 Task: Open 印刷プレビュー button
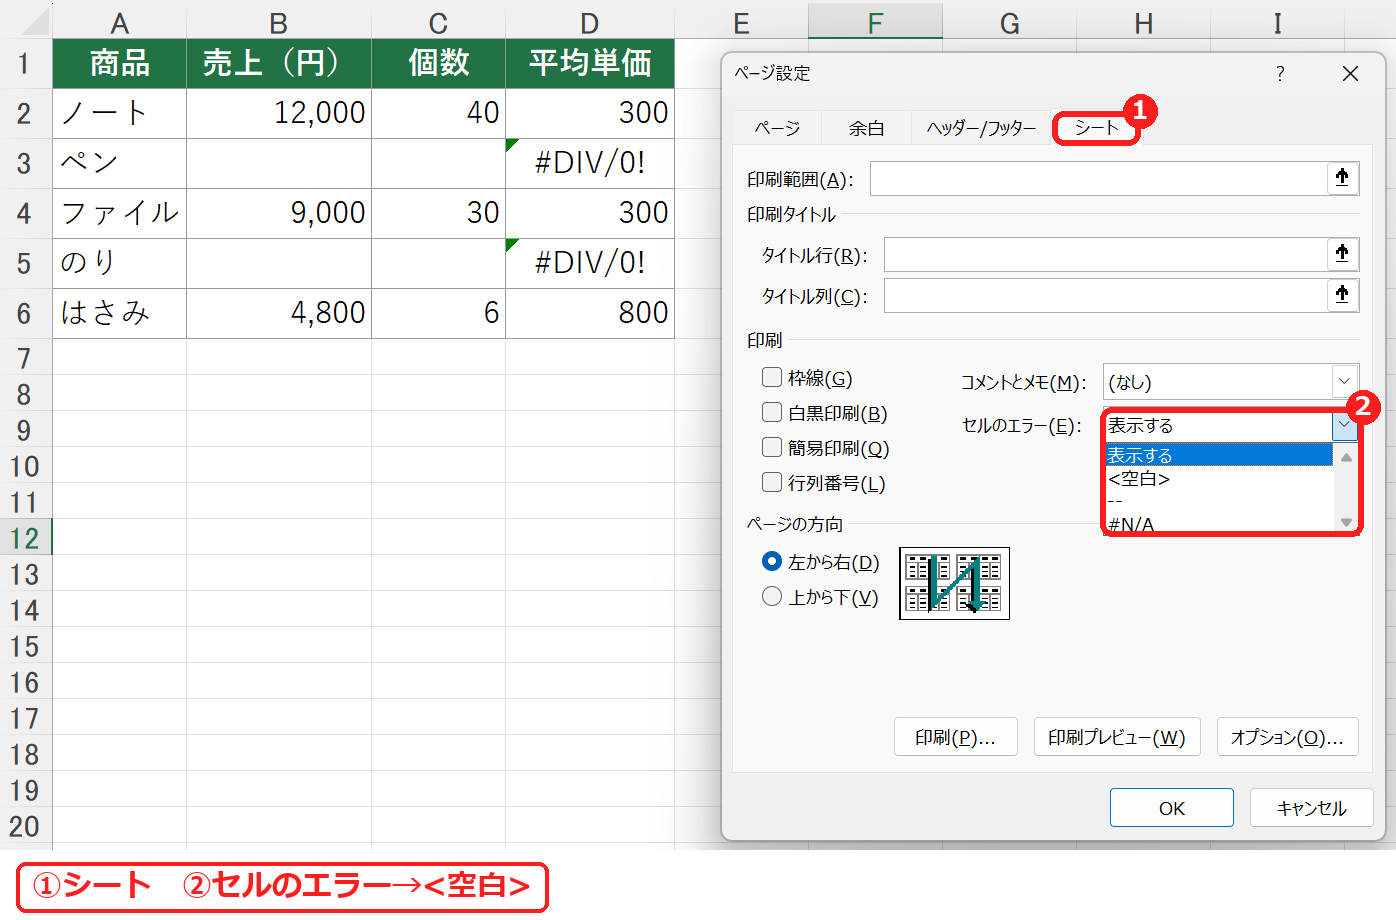(x=1116, y=737)
